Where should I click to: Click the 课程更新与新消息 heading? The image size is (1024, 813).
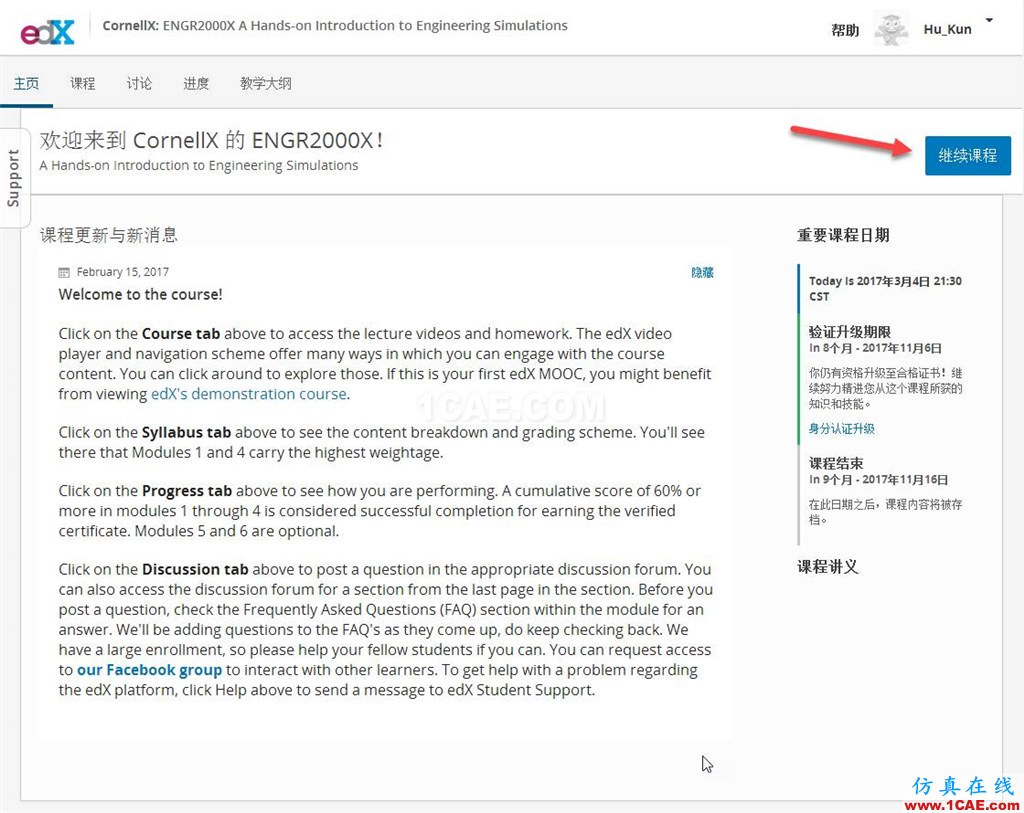point(109,235)
